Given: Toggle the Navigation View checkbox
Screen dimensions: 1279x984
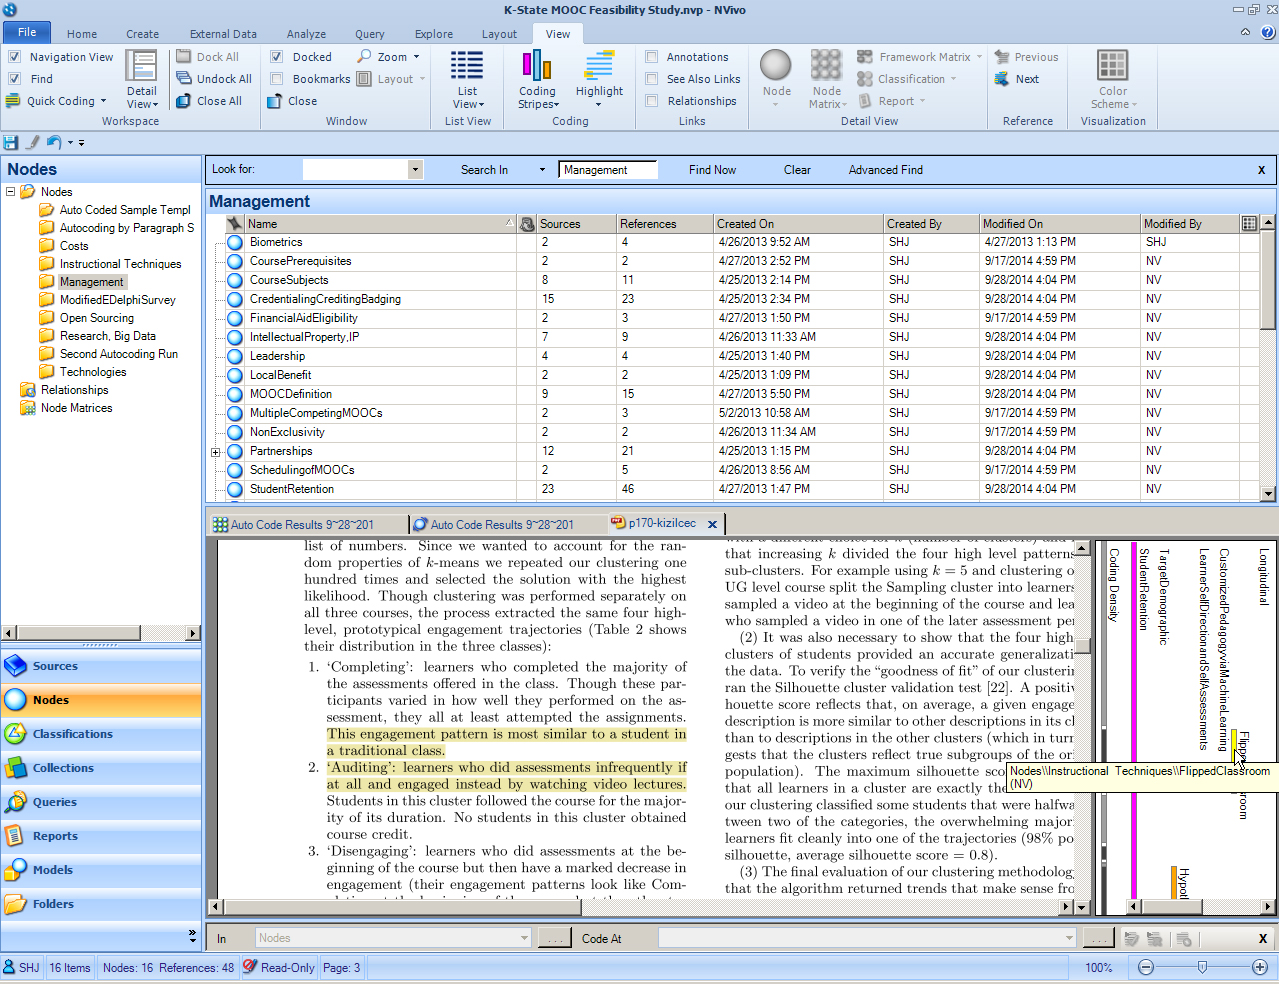Looking at the screenshot, I should [x=14, y=57].
